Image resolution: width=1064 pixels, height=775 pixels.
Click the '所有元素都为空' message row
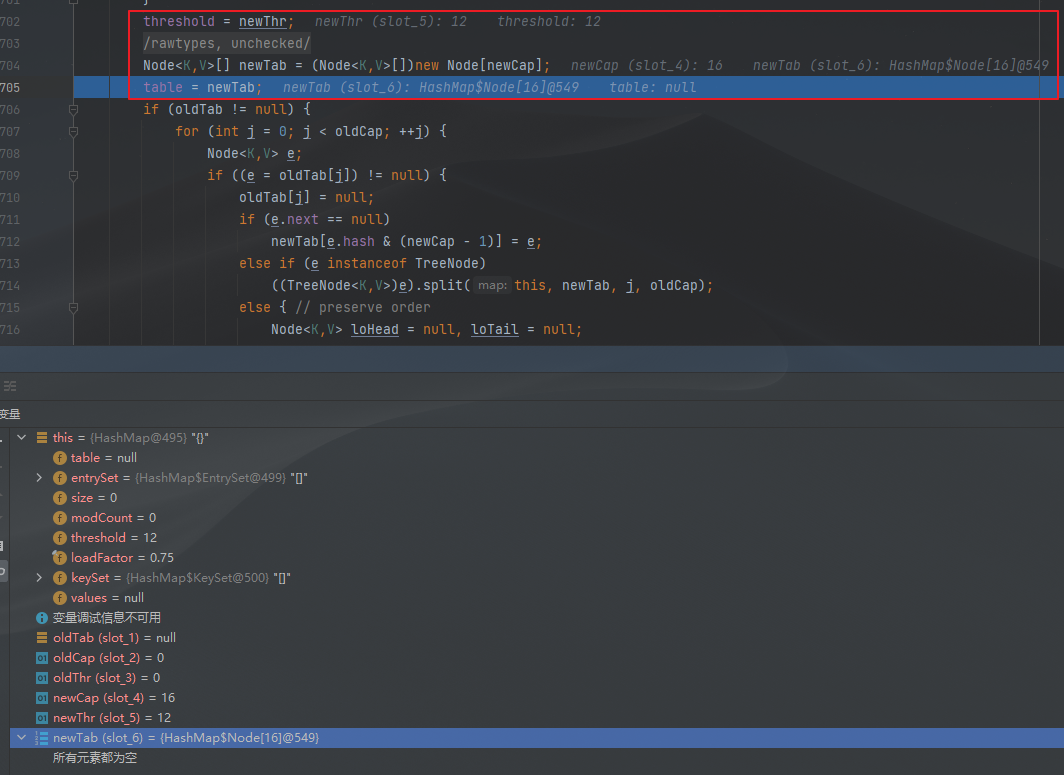coord(537,758)
